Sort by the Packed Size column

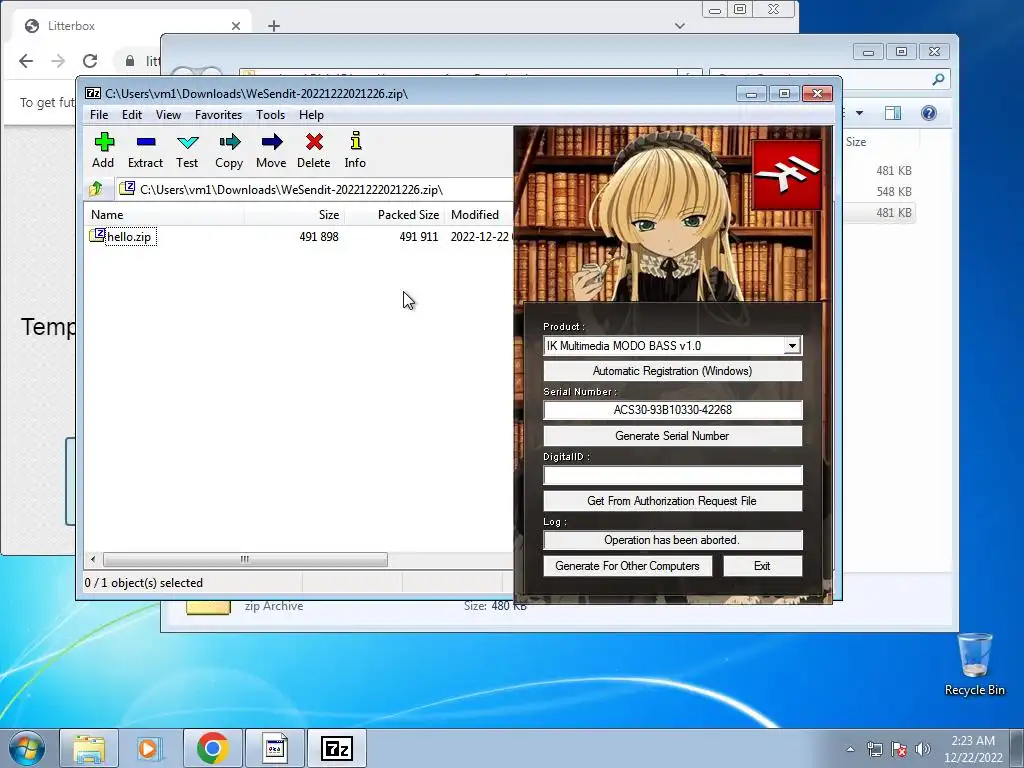click(x=394, y=215)
